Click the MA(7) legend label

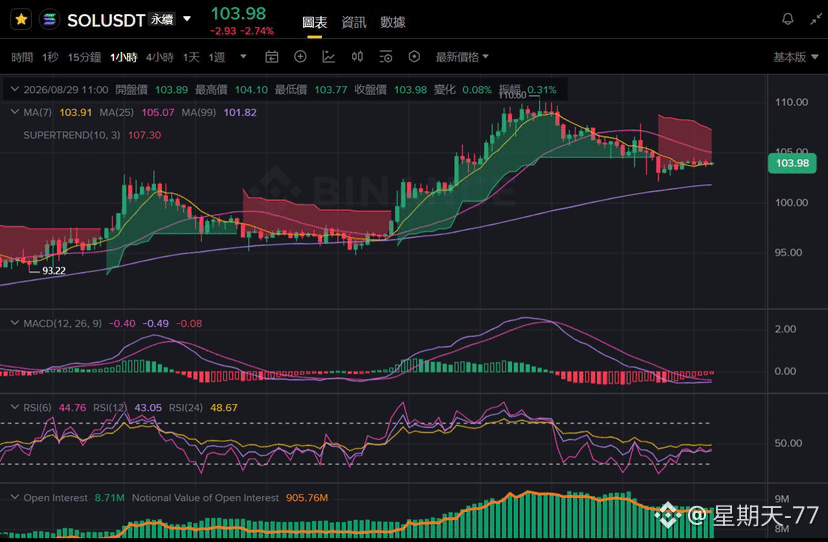point(37,113)
